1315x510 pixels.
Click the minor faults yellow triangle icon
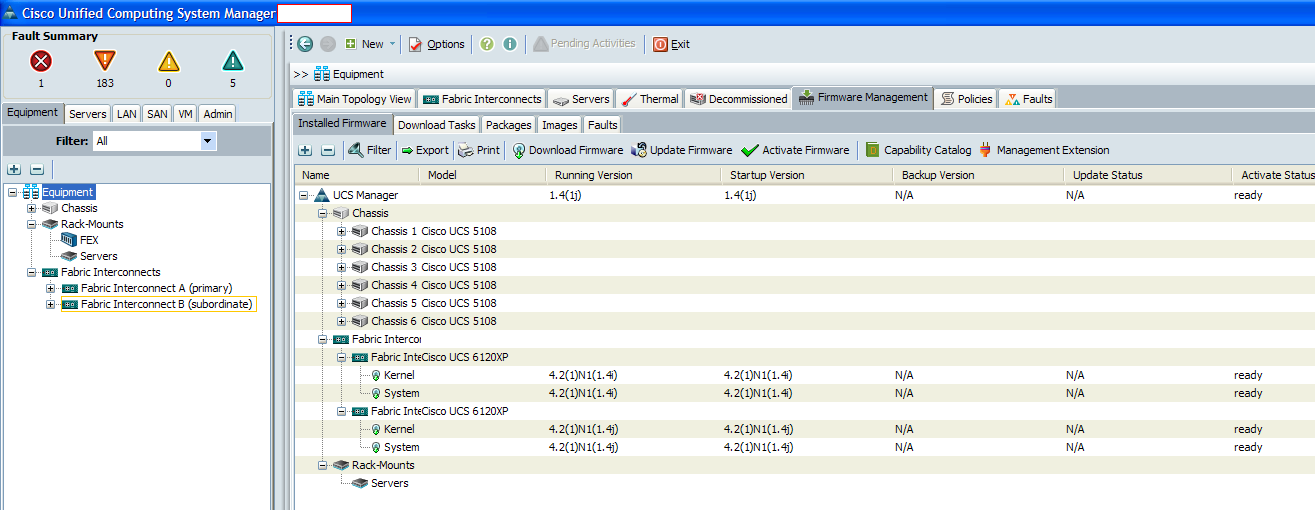(168, 61)
